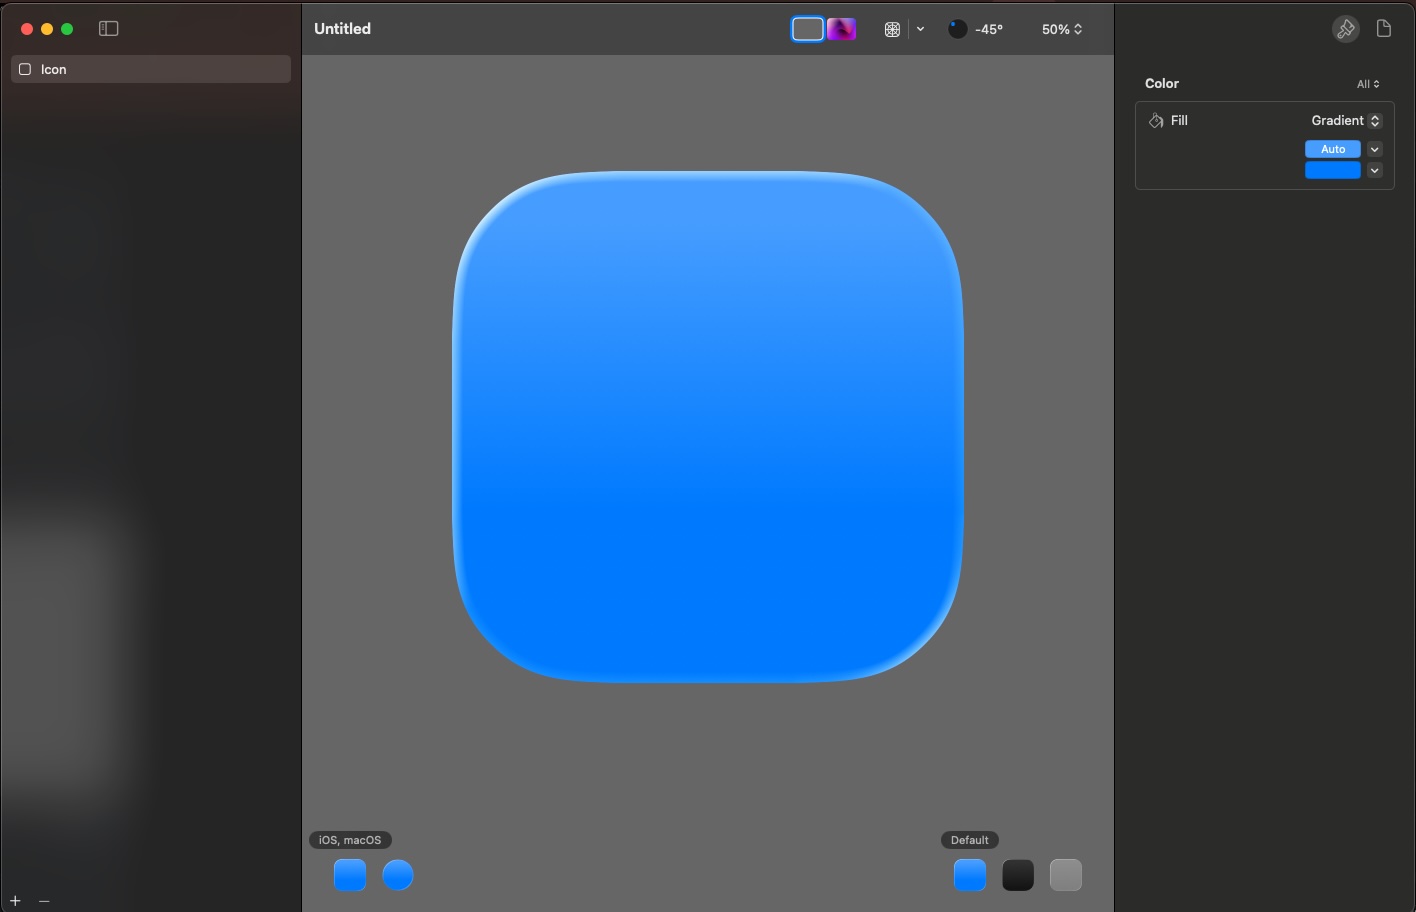
Task: Toggle the checkbox next to the Icon layer
Action: pos(25,69)
